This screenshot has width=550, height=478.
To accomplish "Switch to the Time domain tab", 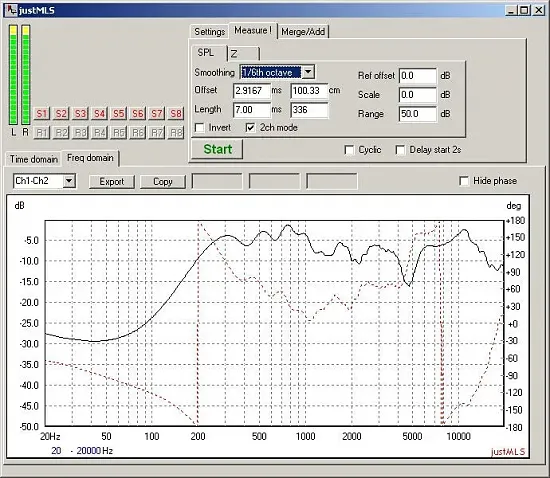I will click(34, 159).
